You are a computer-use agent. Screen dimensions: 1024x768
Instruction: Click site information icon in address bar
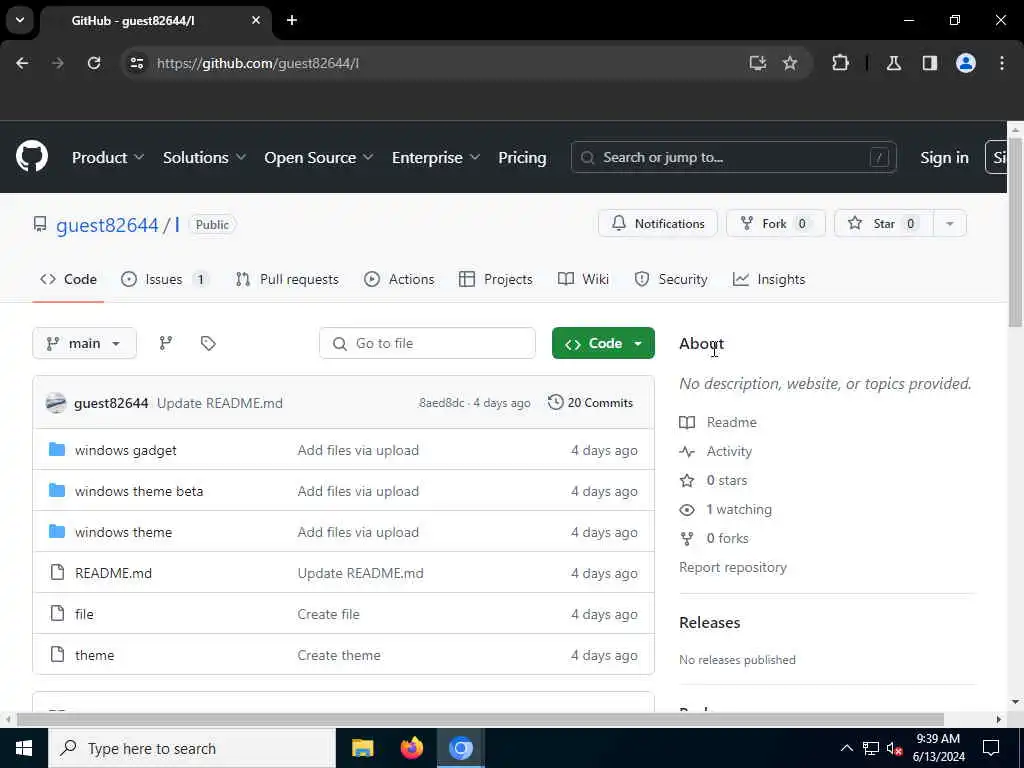tap(136, 63)
